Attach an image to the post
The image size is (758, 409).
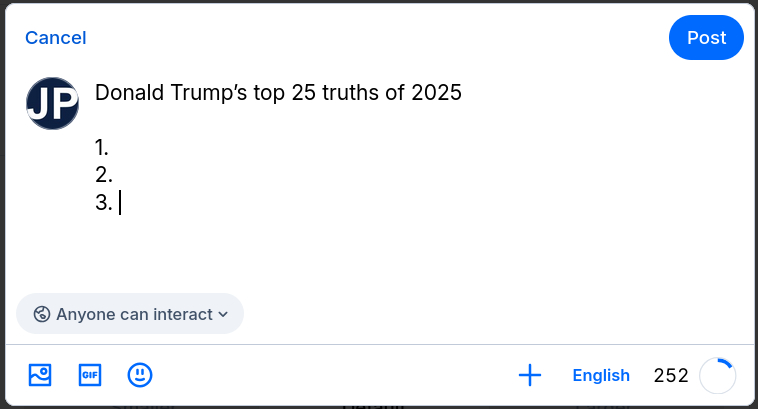[x=40, y=375]
